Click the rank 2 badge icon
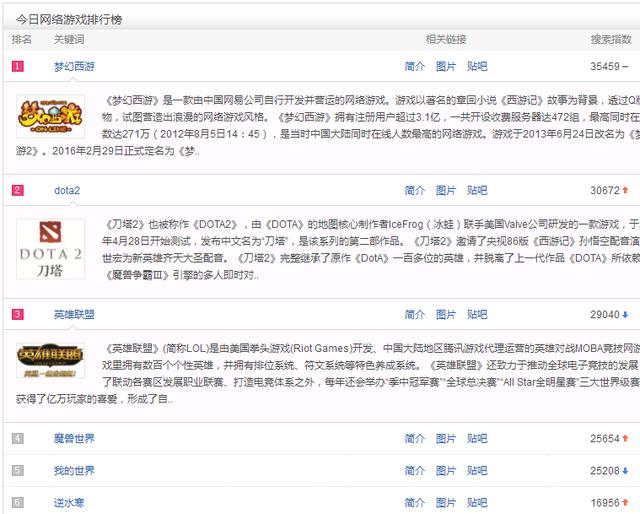 pyautogui.click(x=18, y=190)
